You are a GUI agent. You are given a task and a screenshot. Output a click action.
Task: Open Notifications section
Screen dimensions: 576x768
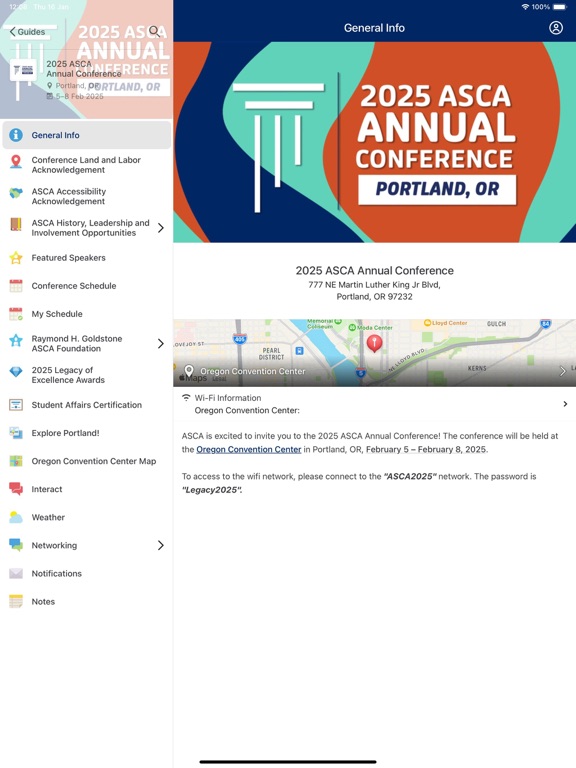(87, 573)
